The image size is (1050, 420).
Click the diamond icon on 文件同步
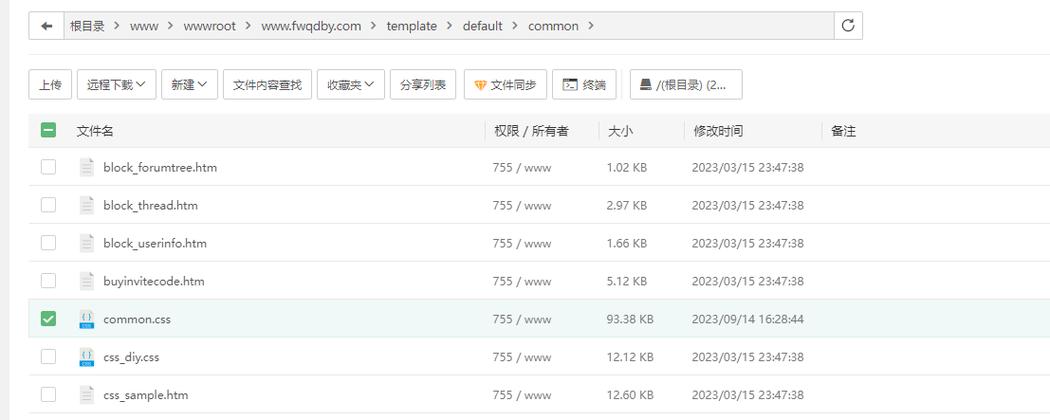click(x=480, y=85)
